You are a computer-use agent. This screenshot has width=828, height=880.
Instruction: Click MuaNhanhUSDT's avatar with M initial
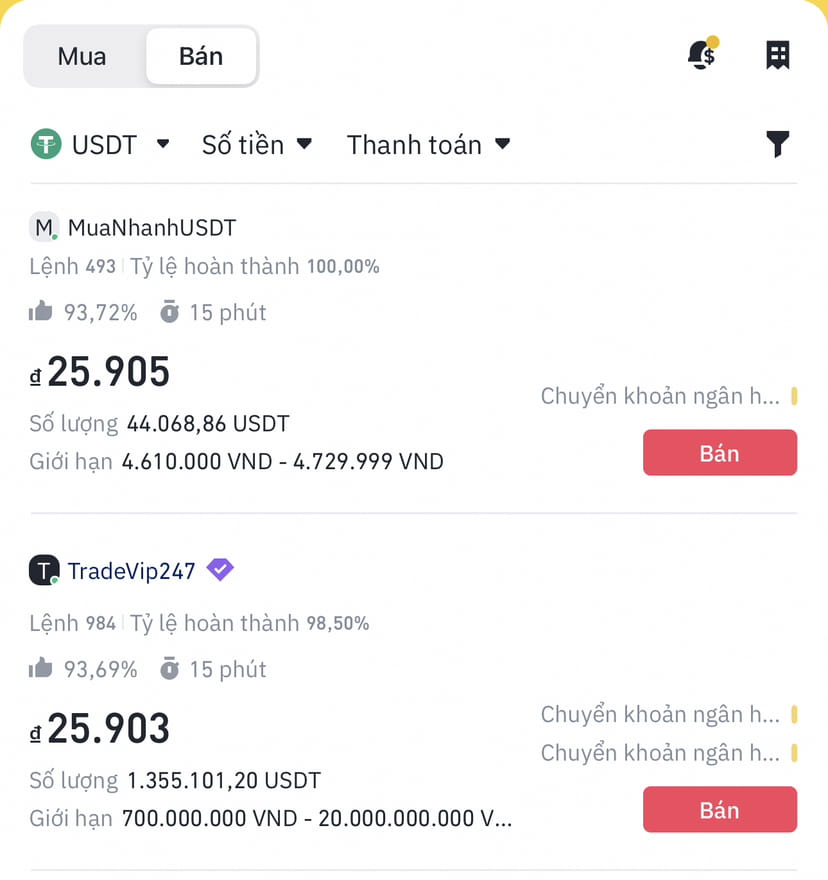[43, 227]
